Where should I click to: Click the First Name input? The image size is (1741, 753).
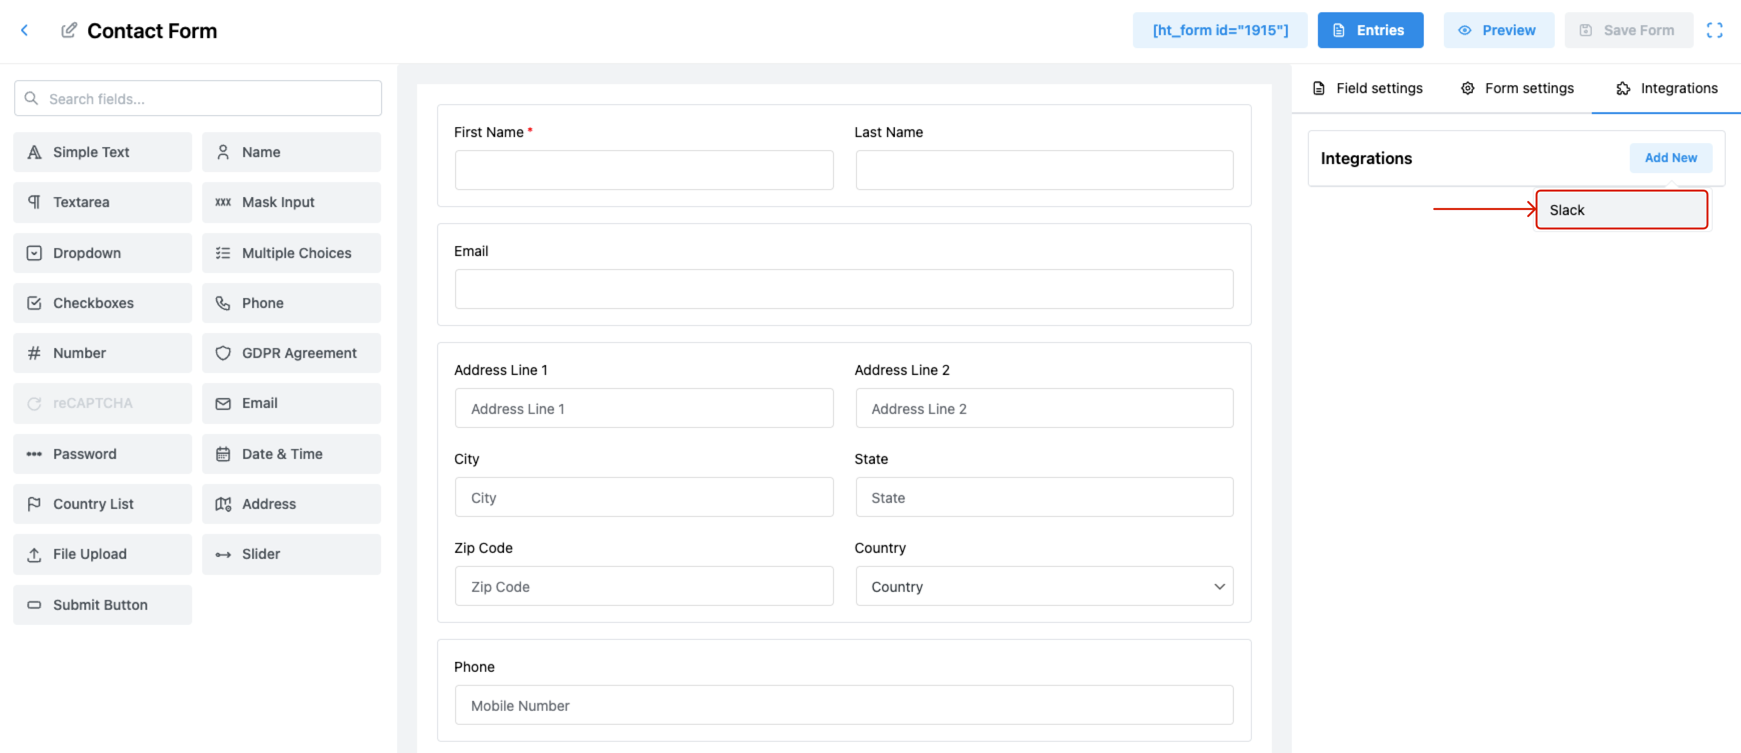coord(644,170)
